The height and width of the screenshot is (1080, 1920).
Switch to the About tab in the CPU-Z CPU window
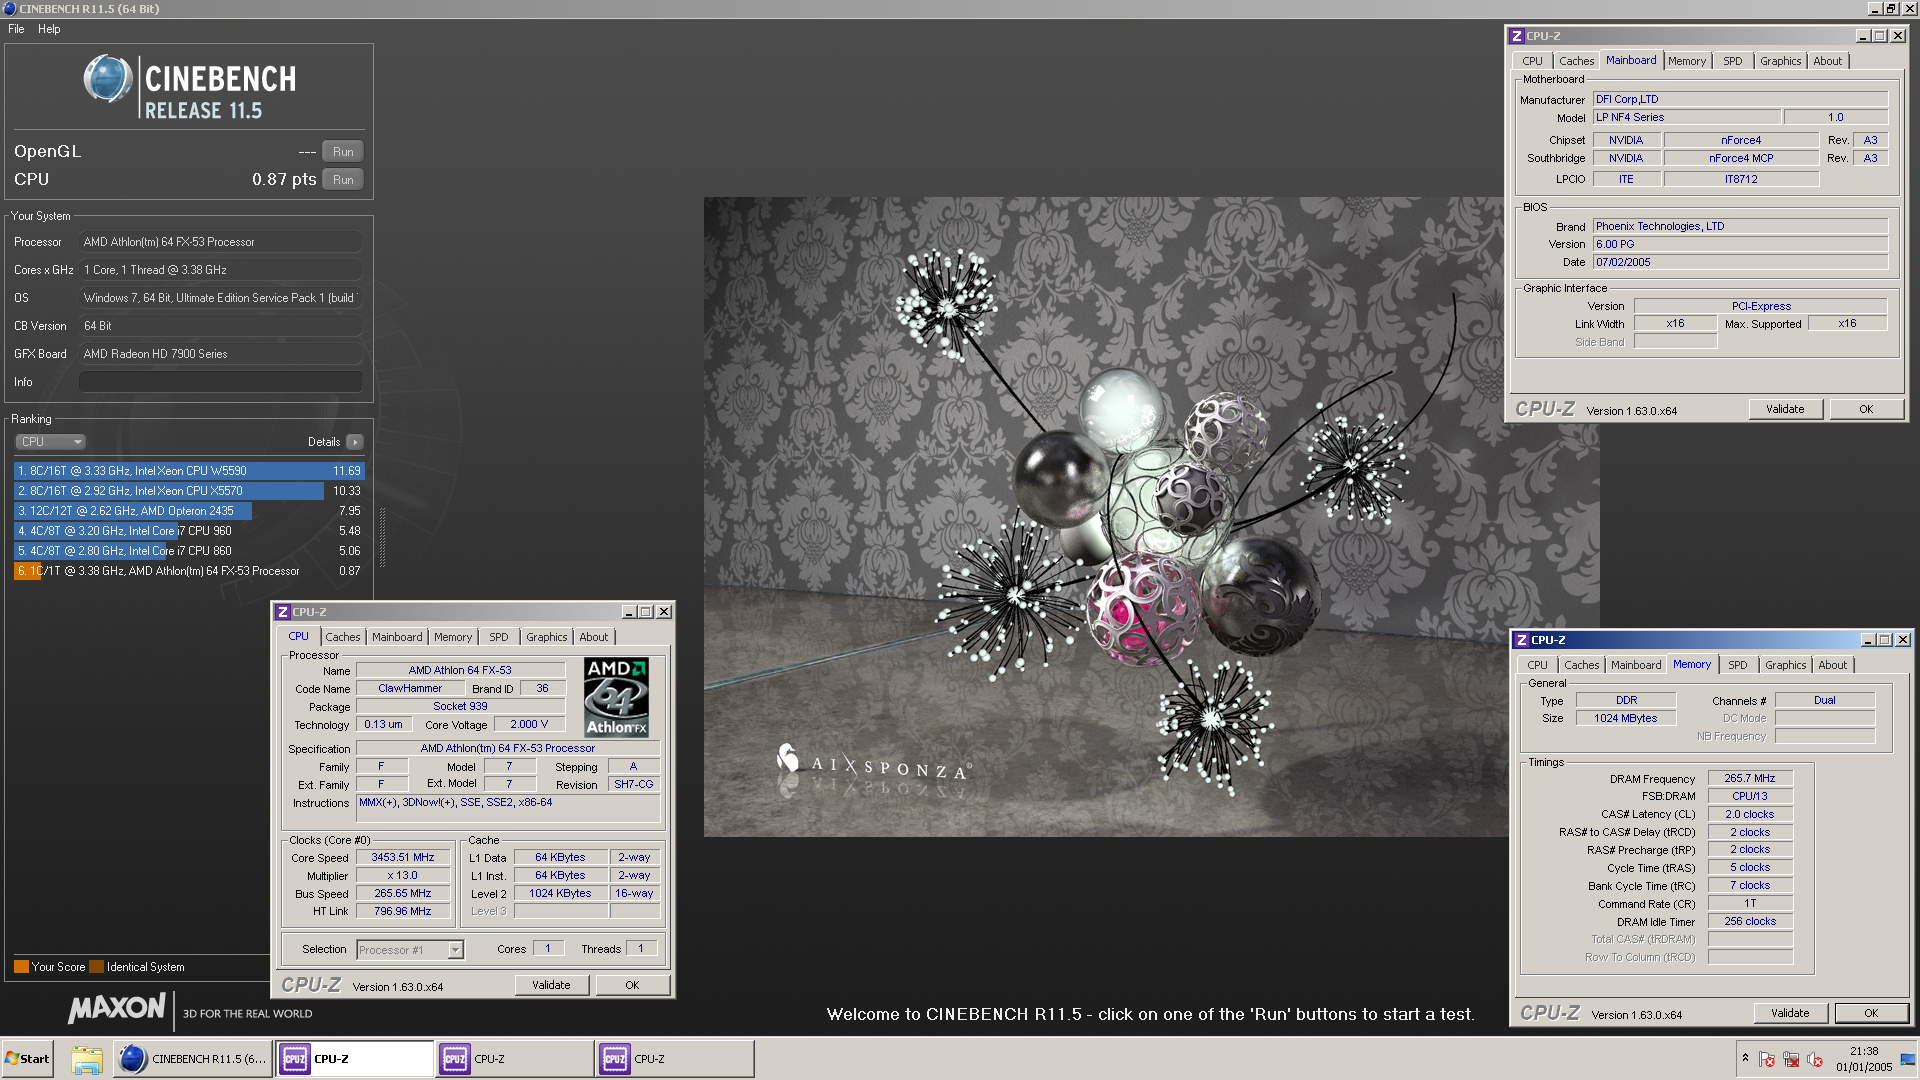(594, 637)
